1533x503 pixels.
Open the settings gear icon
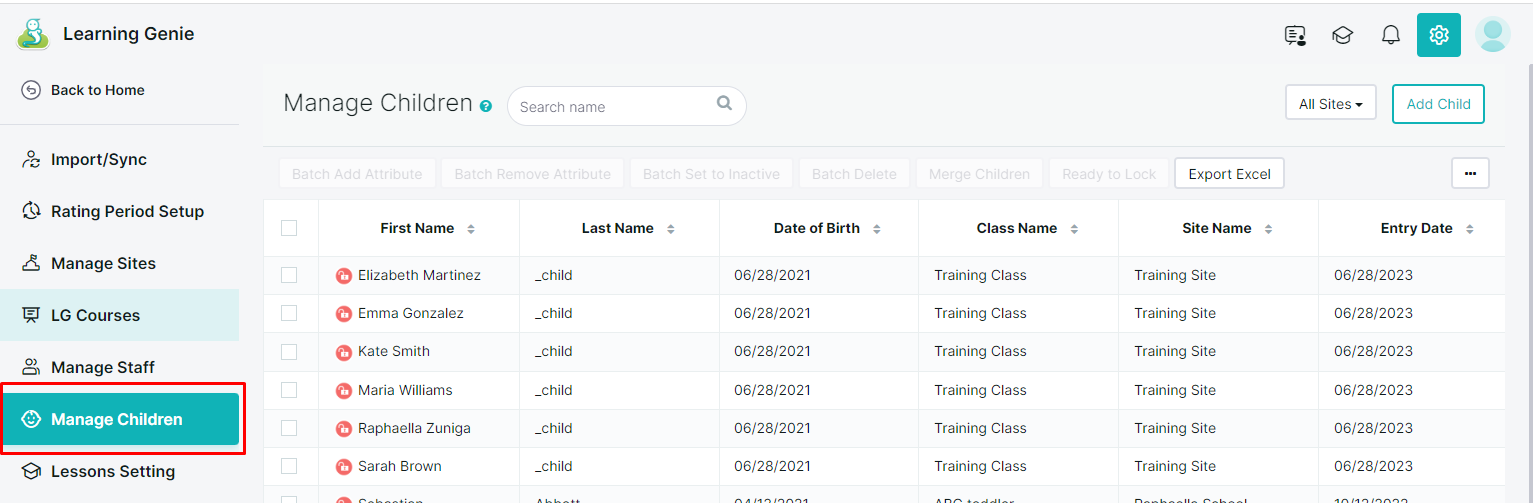point(1438,35)
